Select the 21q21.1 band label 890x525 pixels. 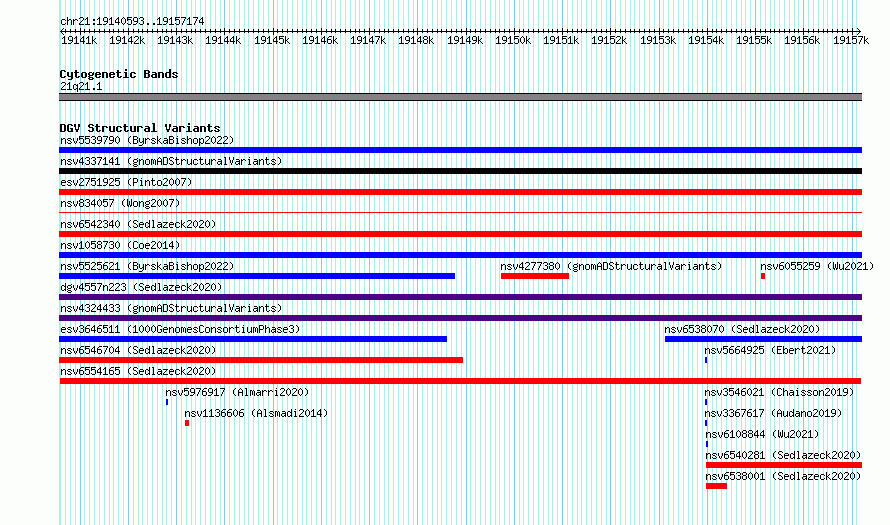pos(81,86)
